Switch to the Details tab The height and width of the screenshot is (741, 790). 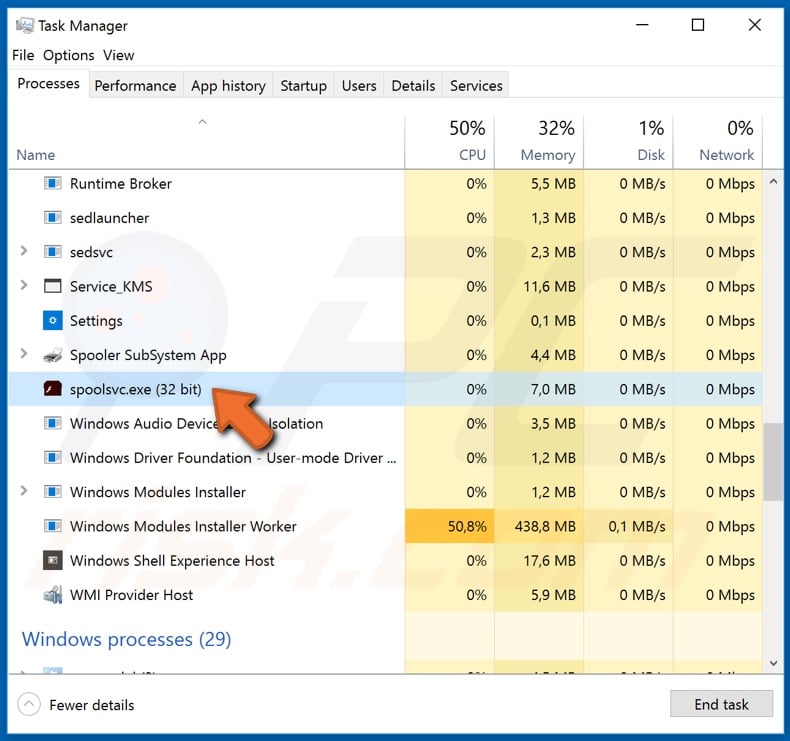click(x=413, y=86)
